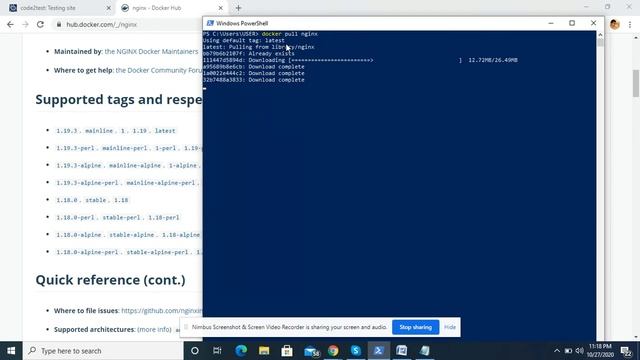Click the stable tag
640x360 pixels.
96,200
